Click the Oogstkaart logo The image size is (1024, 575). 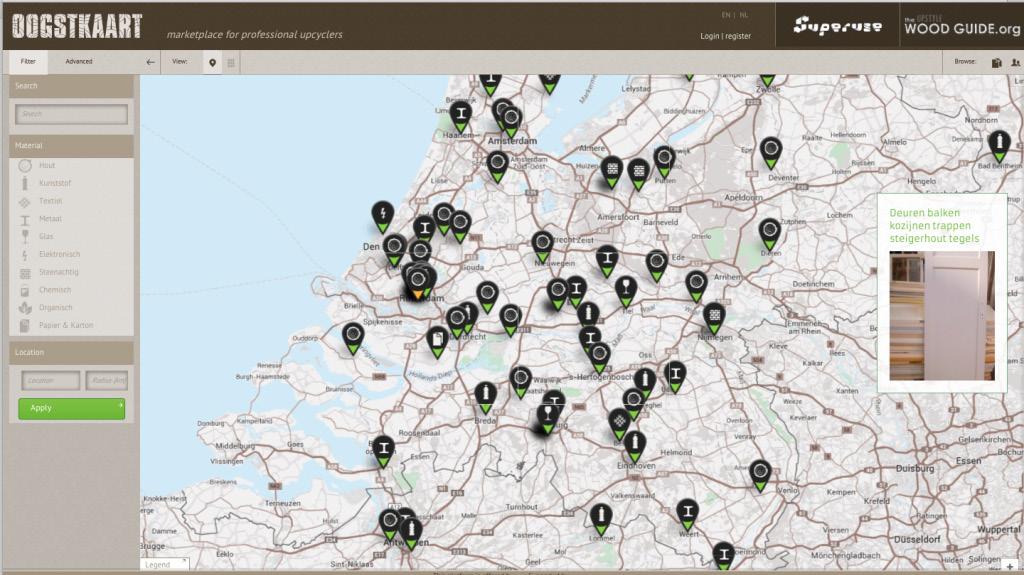coord(76,26)
